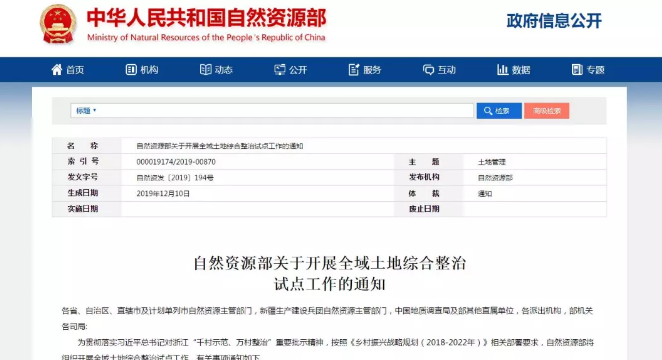The width and height of the screenshot is (662, 360).
Task: Select document number 自然资发〔2019〕194号
Action: point(175,178)
